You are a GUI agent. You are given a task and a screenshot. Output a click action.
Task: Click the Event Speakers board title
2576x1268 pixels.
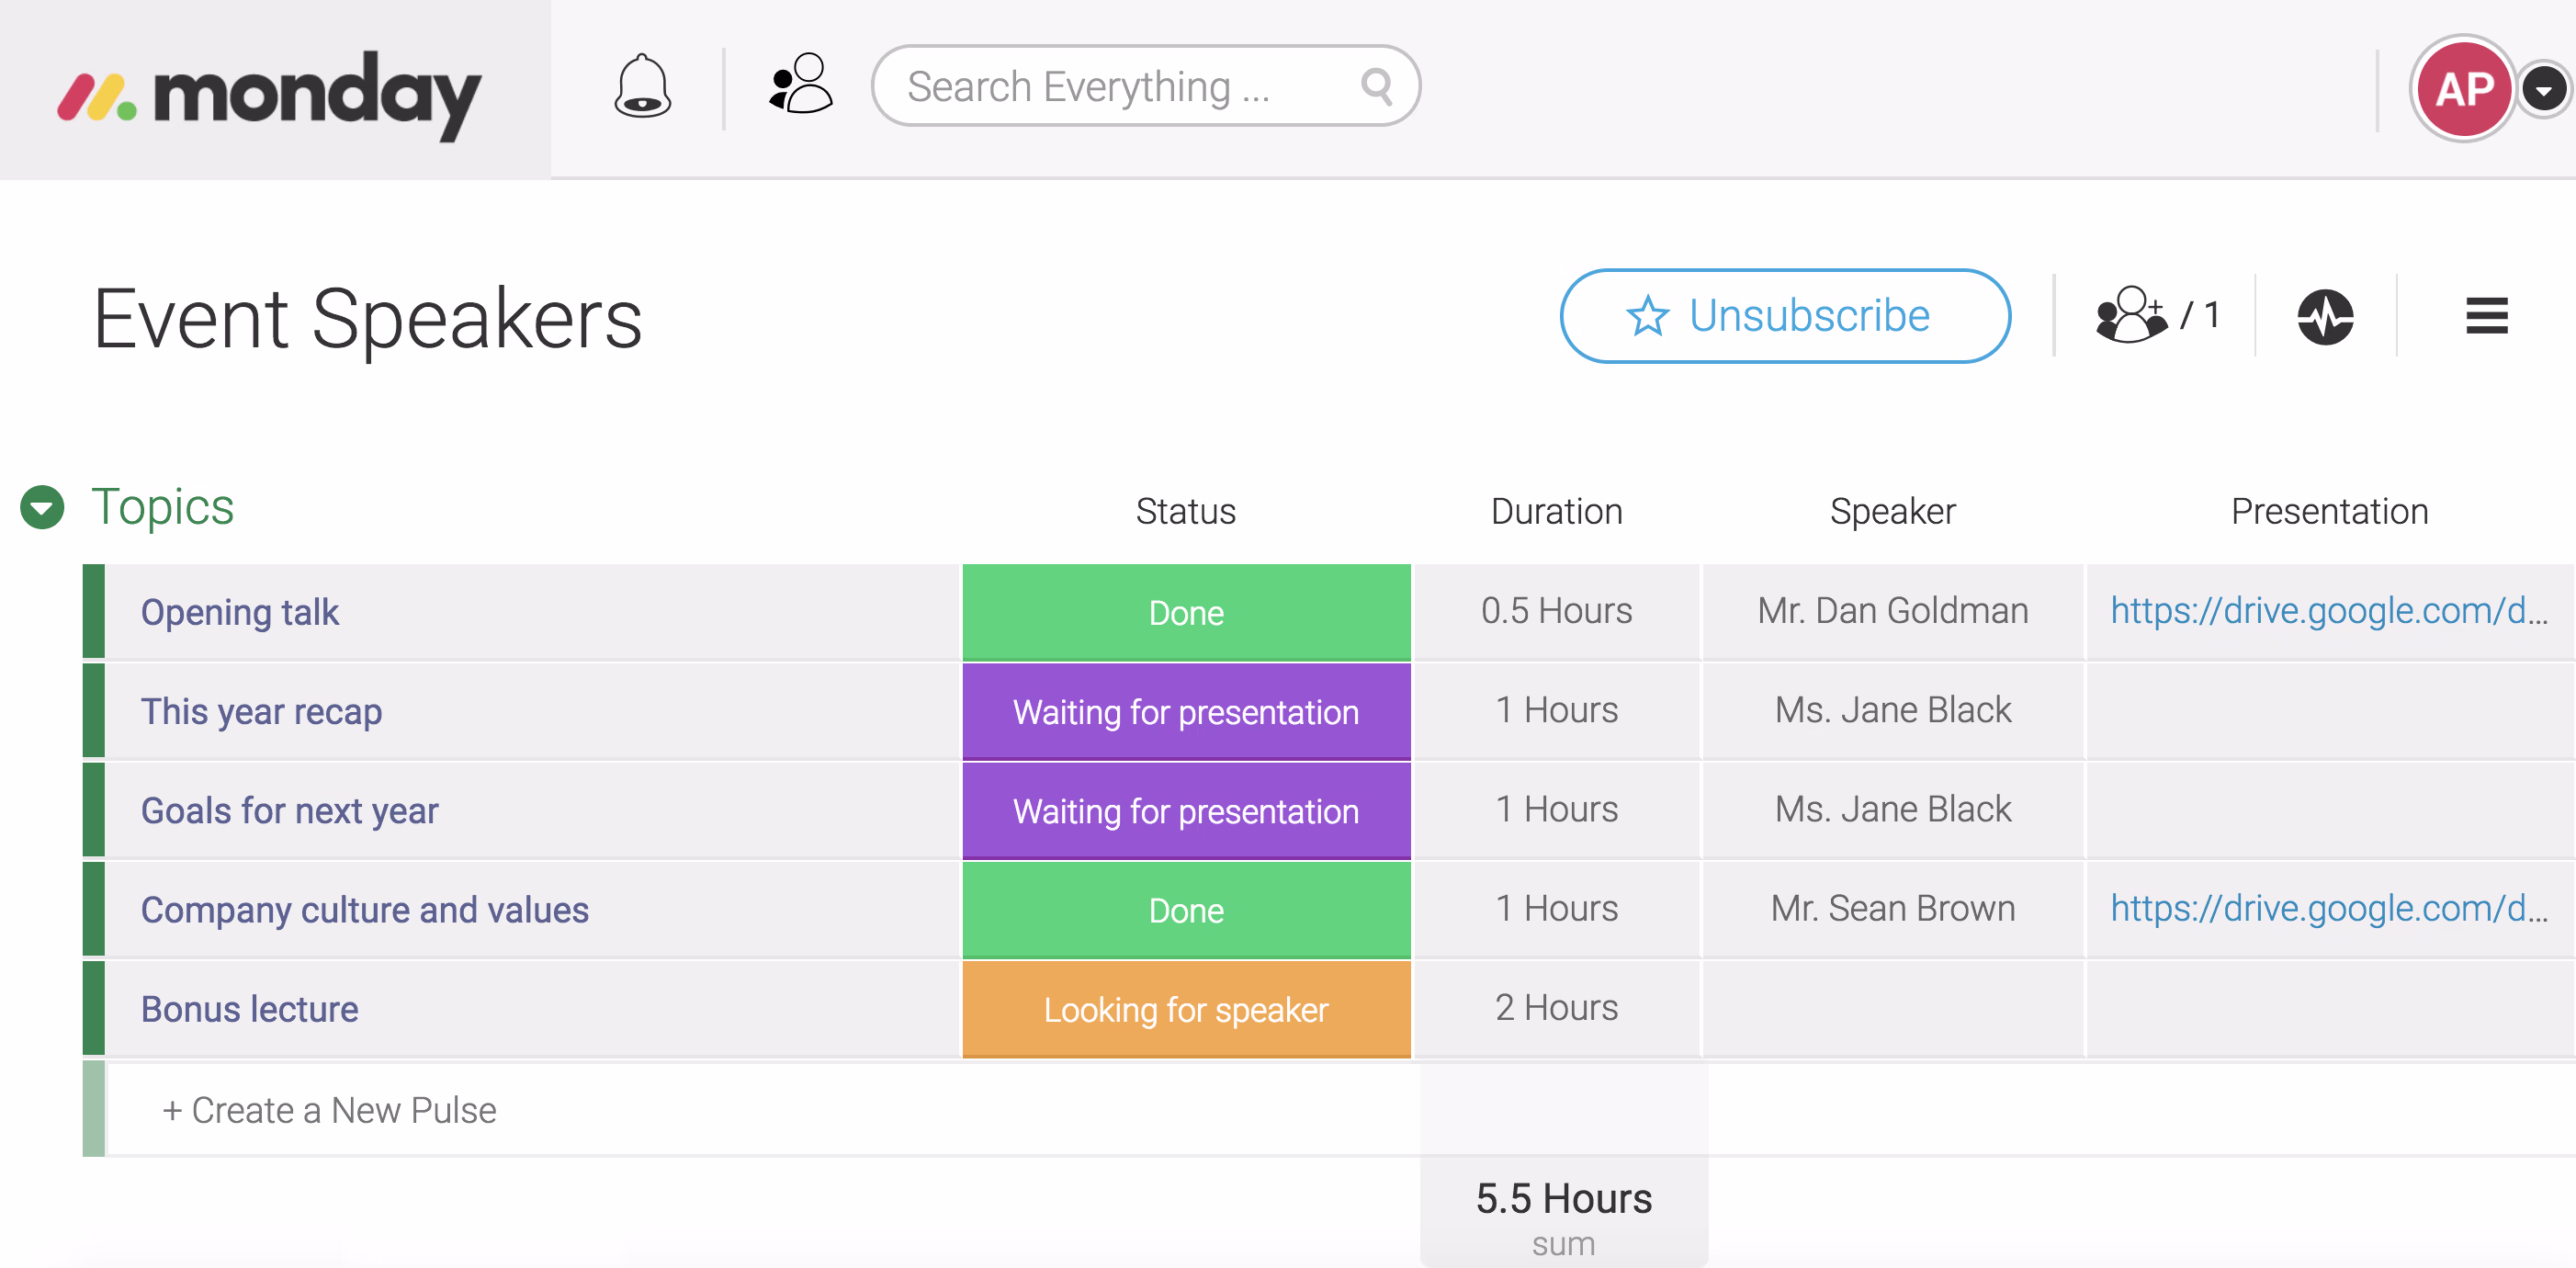tap(368, 318)
